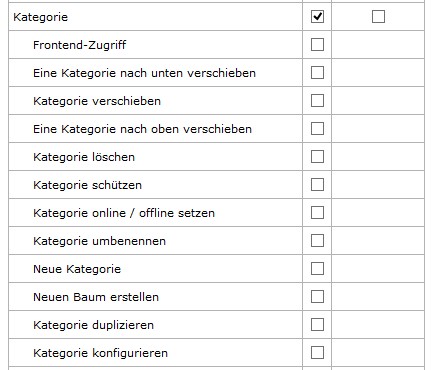433x370 pixels.
Task: Enable Eine Kategorie nach oben verschieben
Action: click(317, 128)
